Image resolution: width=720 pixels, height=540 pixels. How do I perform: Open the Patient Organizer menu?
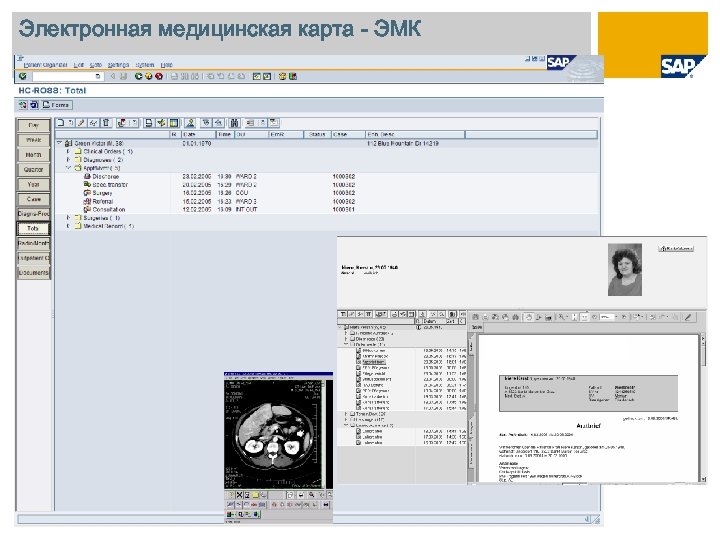pyautogui.click(x=45, y=65)
